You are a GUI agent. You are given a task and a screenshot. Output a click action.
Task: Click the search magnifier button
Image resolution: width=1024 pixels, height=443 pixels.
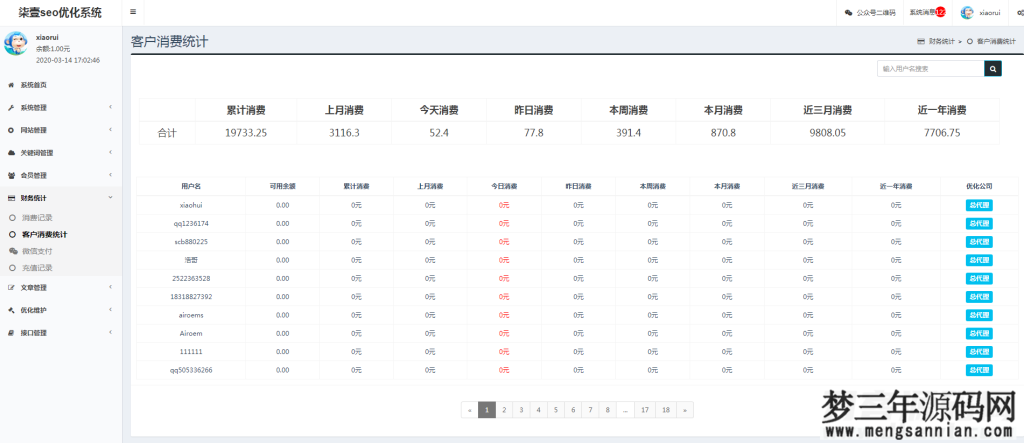(x=993, y=69)
